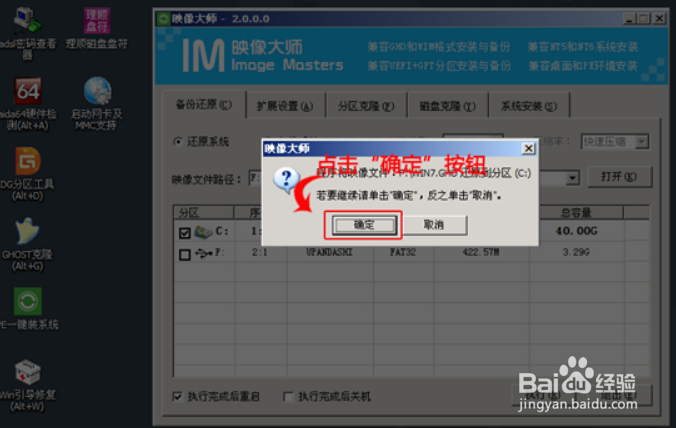Open GHOST克隆 desktop icon

point(27,244)
